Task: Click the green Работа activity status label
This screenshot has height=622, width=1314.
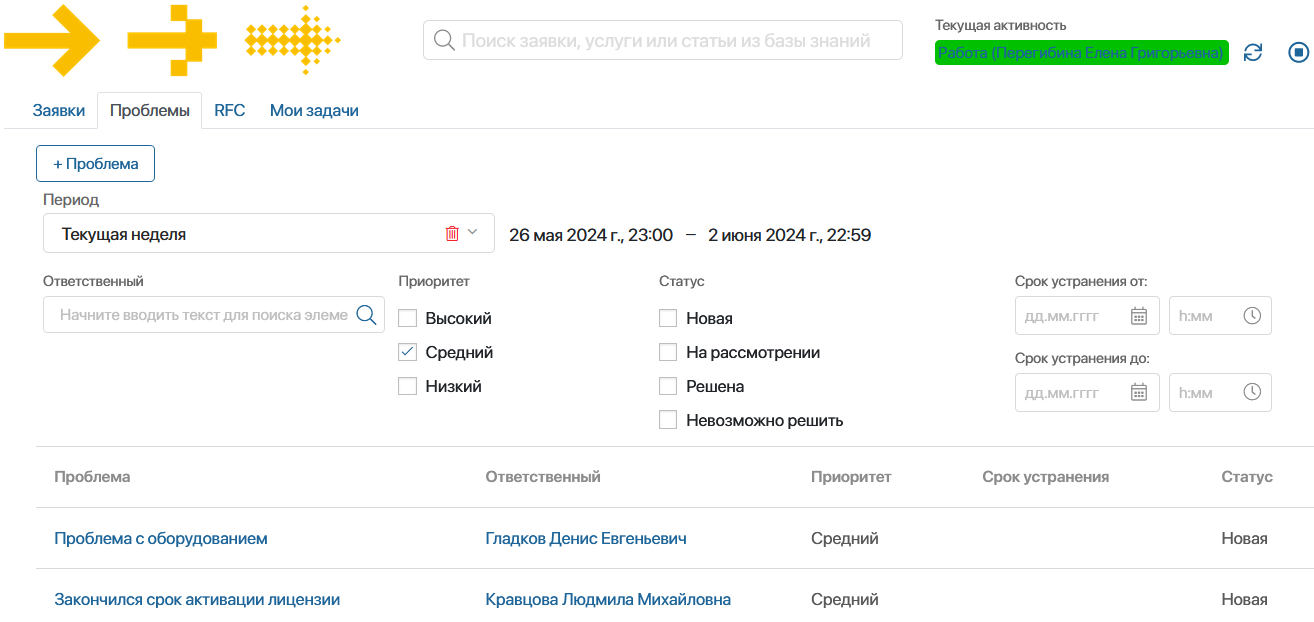Action: 1081,53
